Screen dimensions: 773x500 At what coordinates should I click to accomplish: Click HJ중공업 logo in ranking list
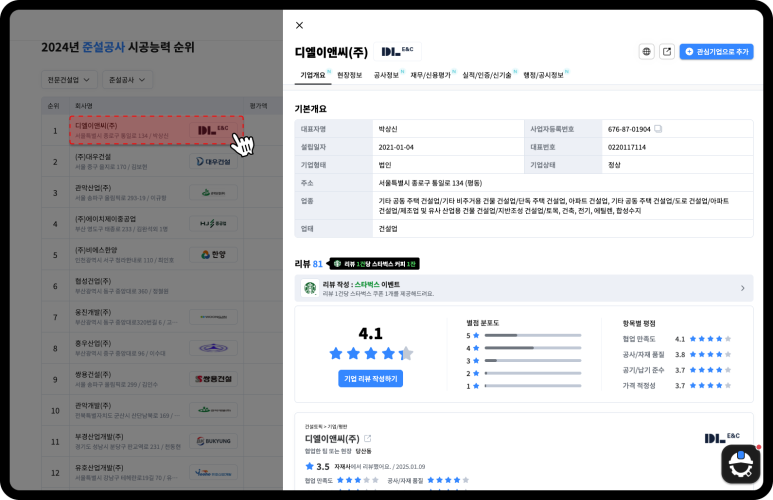click(213, 223)
